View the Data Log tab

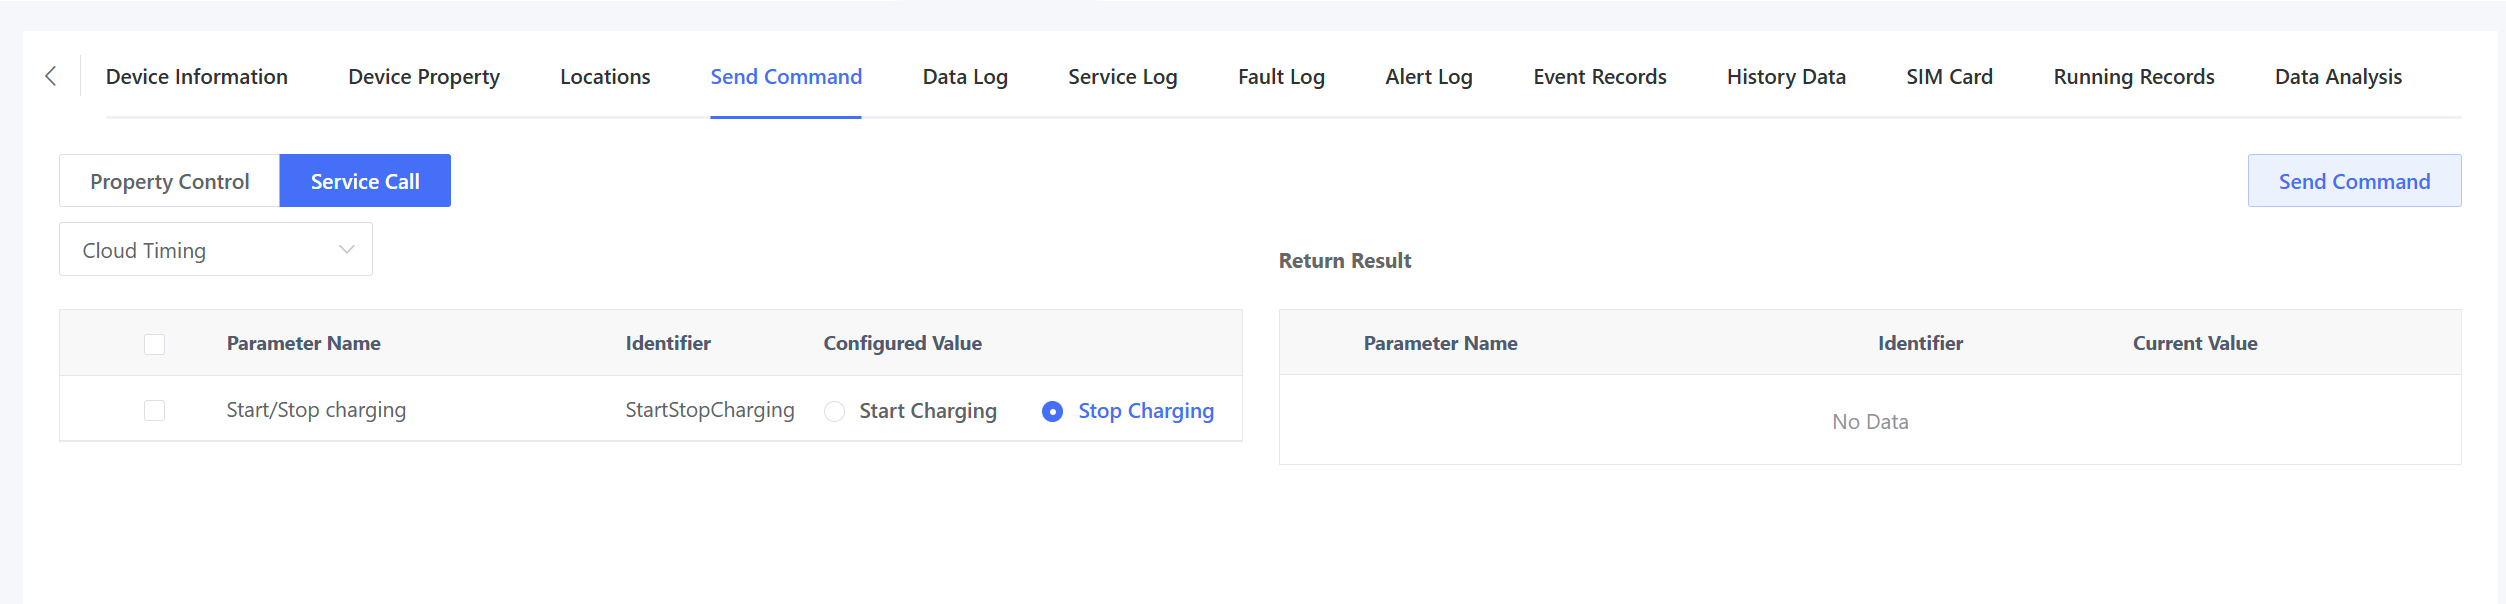(965, 77)
